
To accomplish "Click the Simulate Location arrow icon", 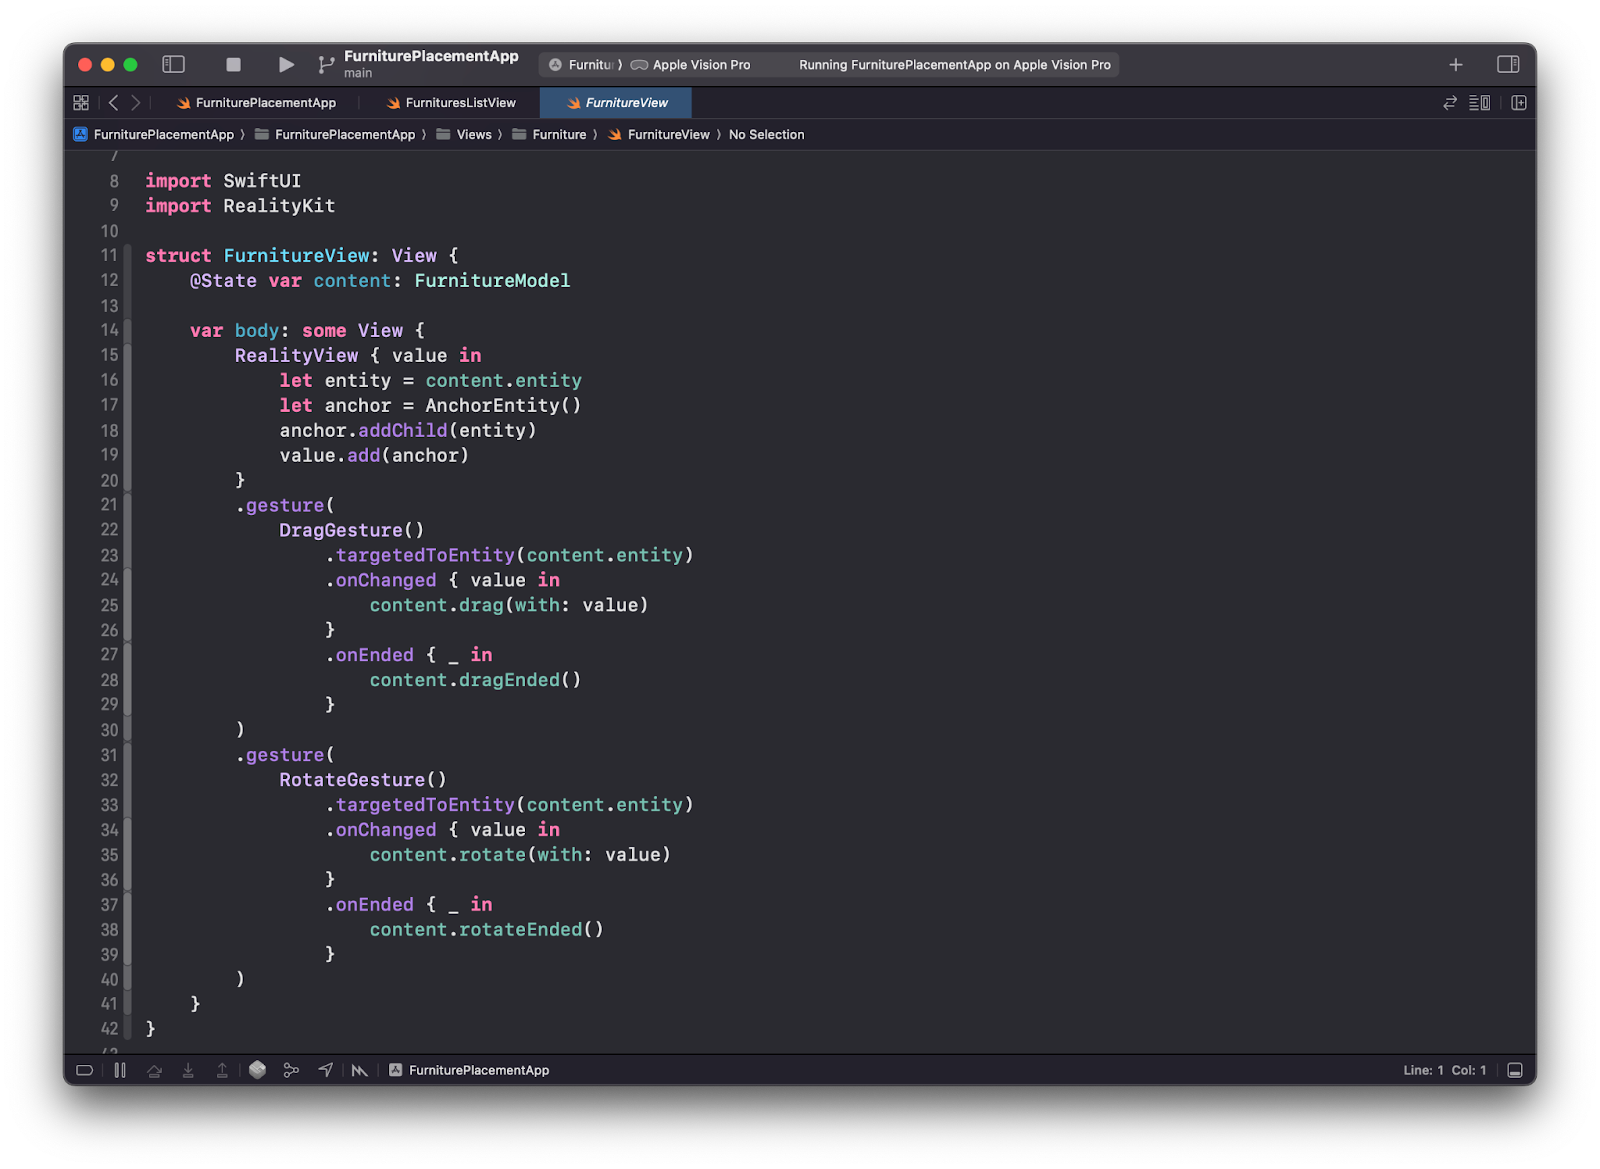I will tap(326, 1070).
